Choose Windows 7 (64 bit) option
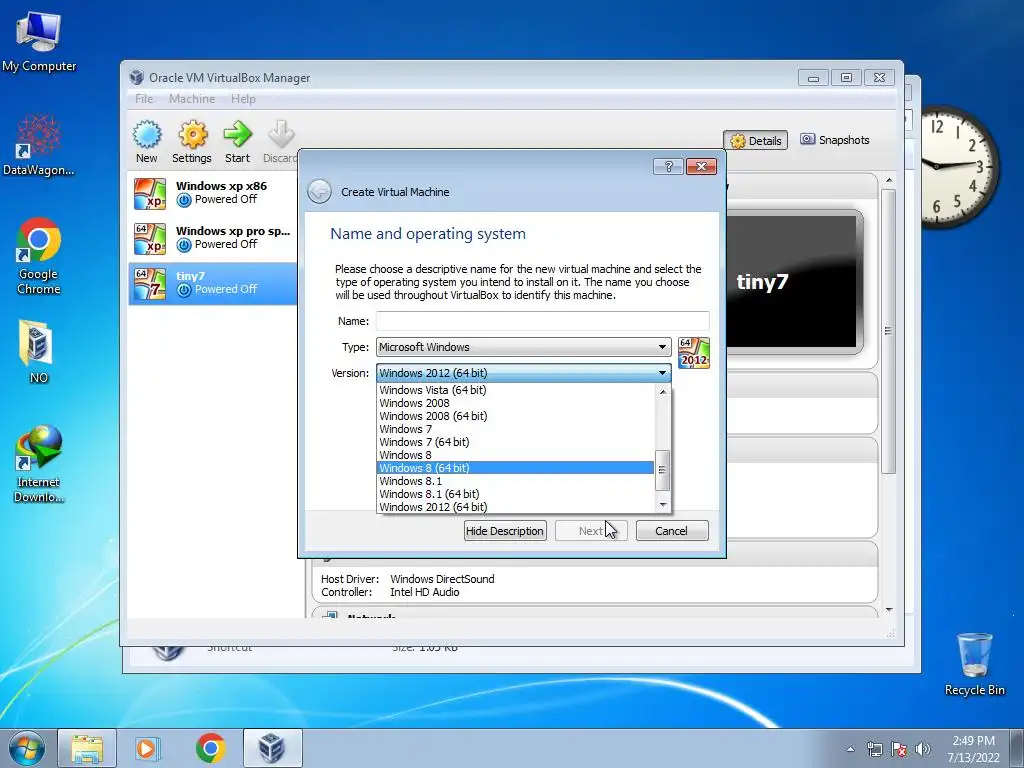The width and height of the screenshot is (1024, 768). pos(515,442)
